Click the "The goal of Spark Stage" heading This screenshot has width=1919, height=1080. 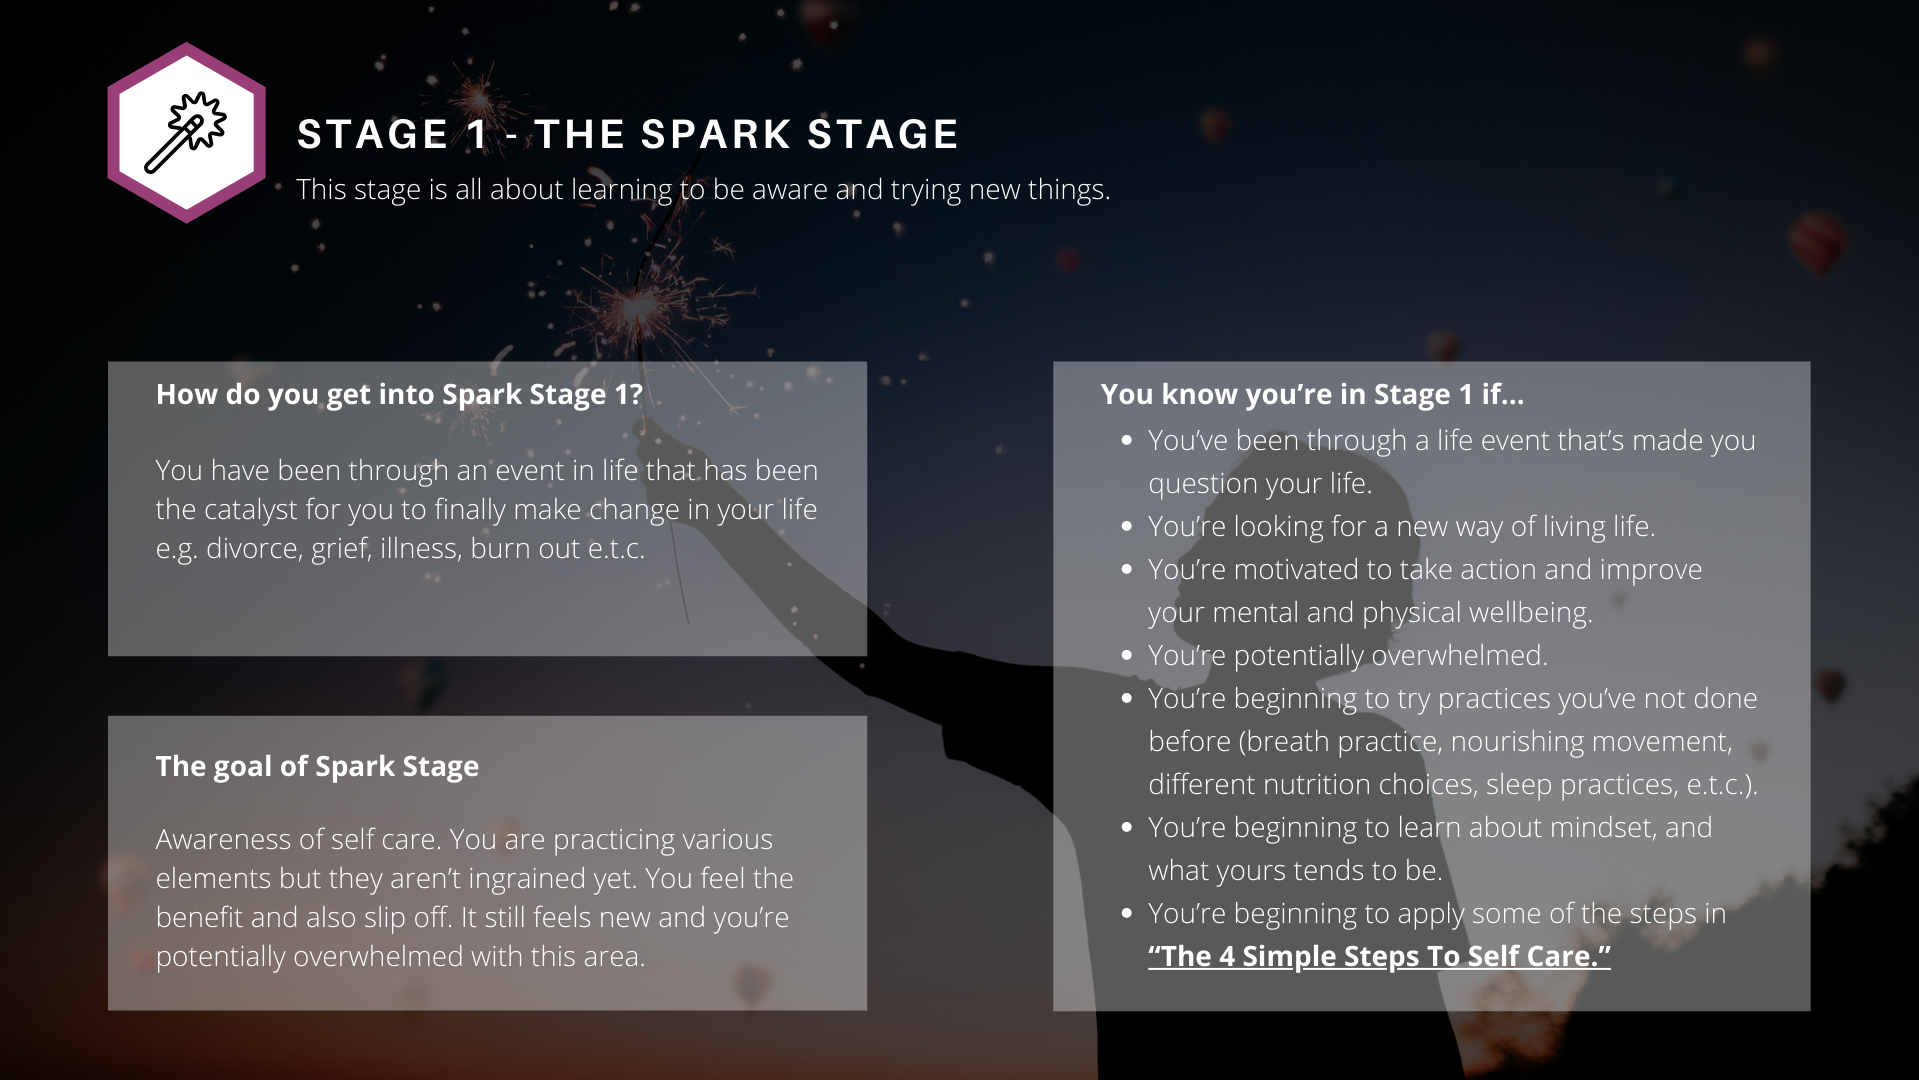(317, 766)
